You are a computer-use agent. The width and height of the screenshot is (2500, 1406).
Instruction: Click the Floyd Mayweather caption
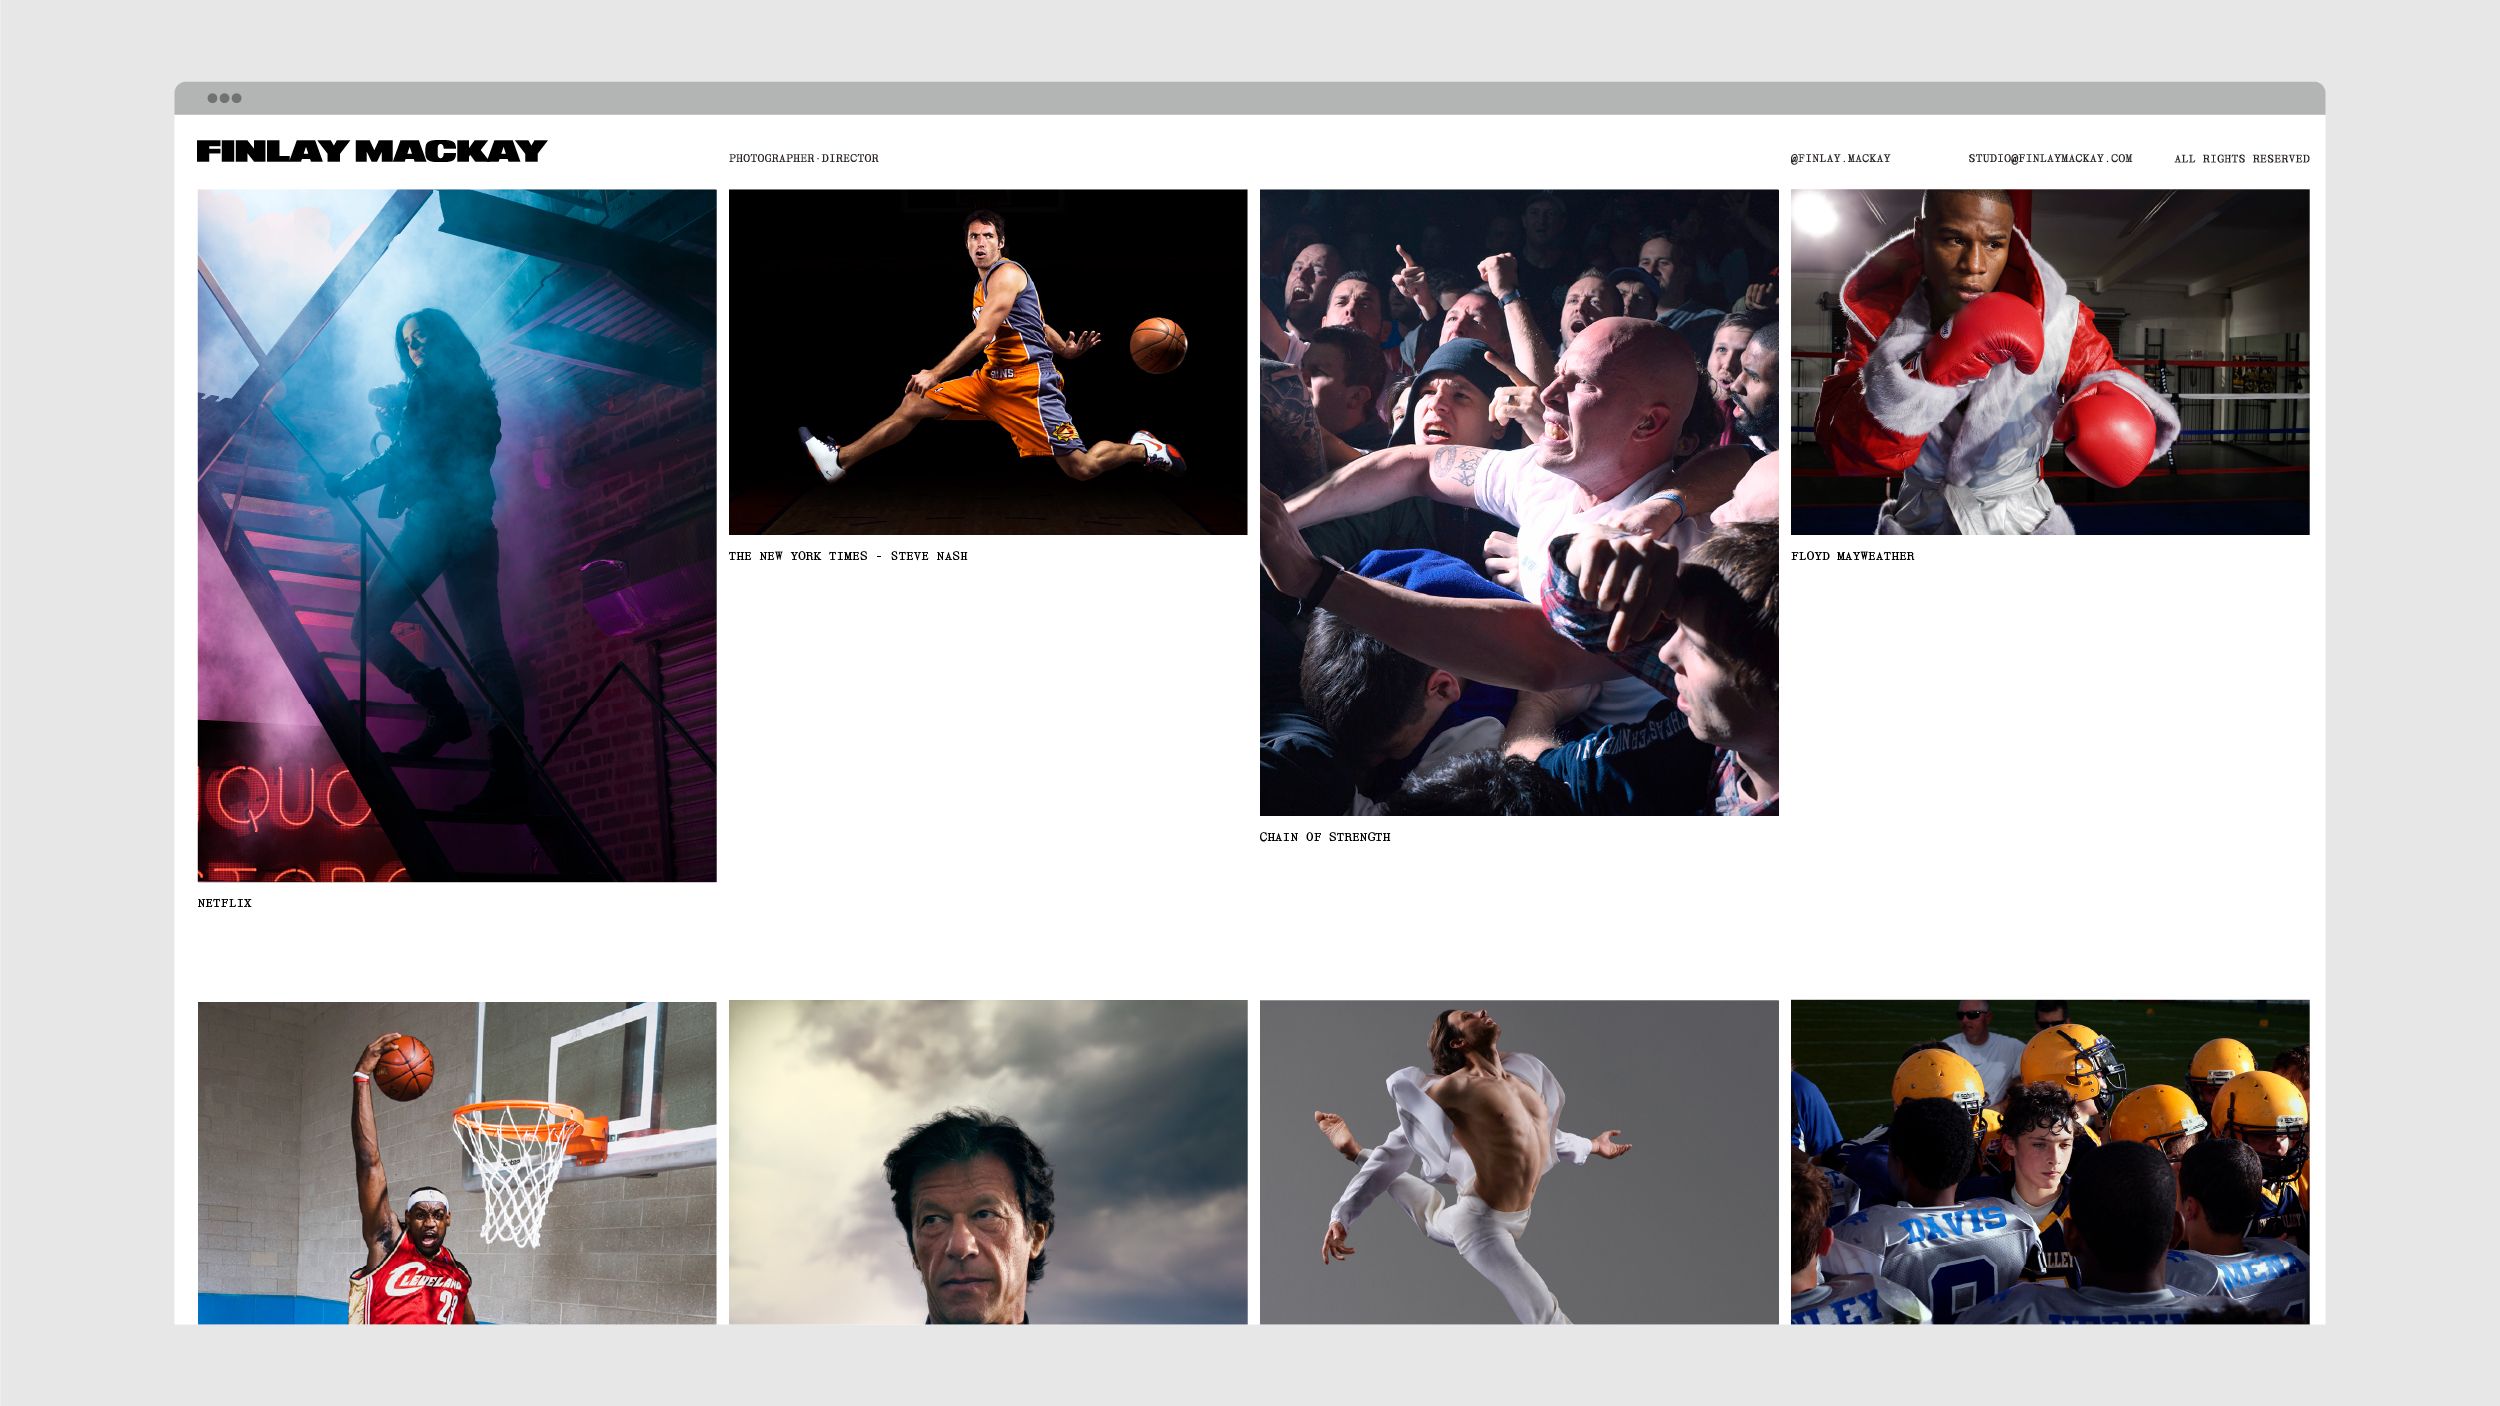(x=1852, y=556)
